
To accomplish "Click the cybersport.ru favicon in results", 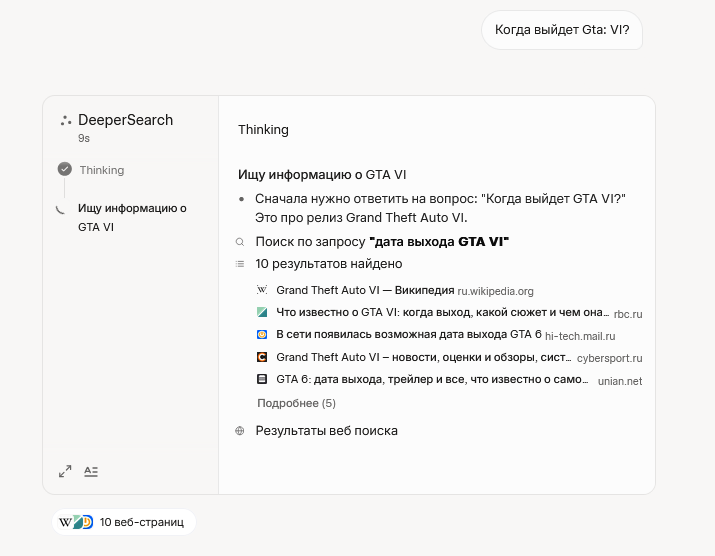I will (x=262, y=357).
